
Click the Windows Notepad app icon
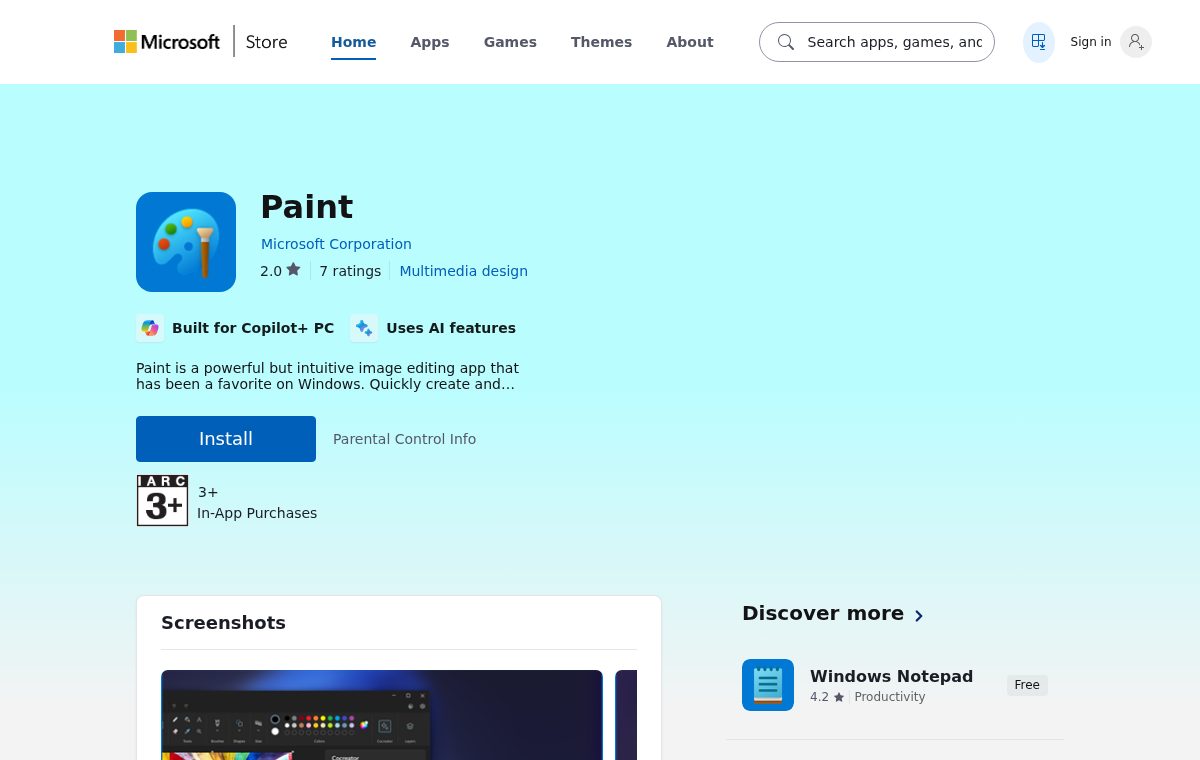pyautogui.click(x=768, y=685)
